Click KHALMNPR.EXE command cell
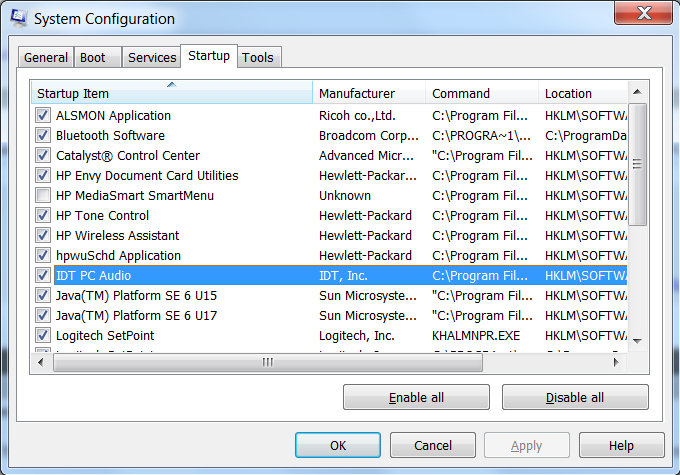Image resolution: width=680 pixels, height=475 pixels. click(476, 335)
